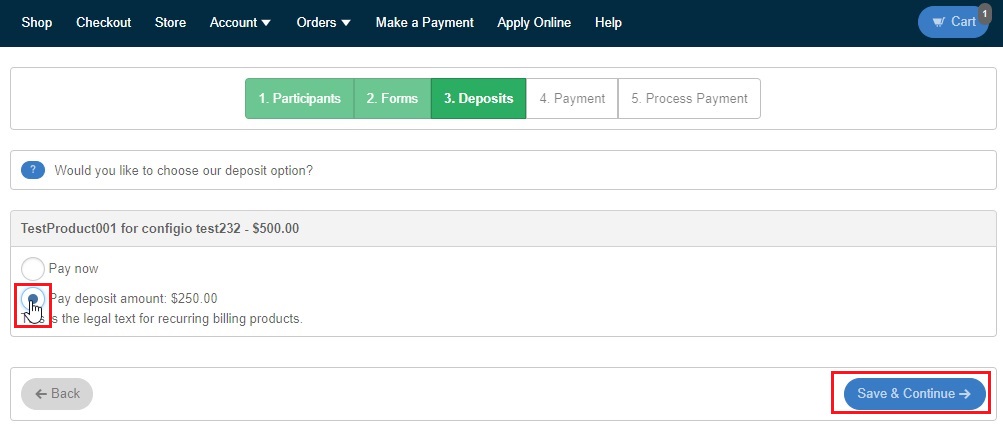Click the blue question mark help icon
Screen dimensions: 1003x427
[x=33, y=170]
